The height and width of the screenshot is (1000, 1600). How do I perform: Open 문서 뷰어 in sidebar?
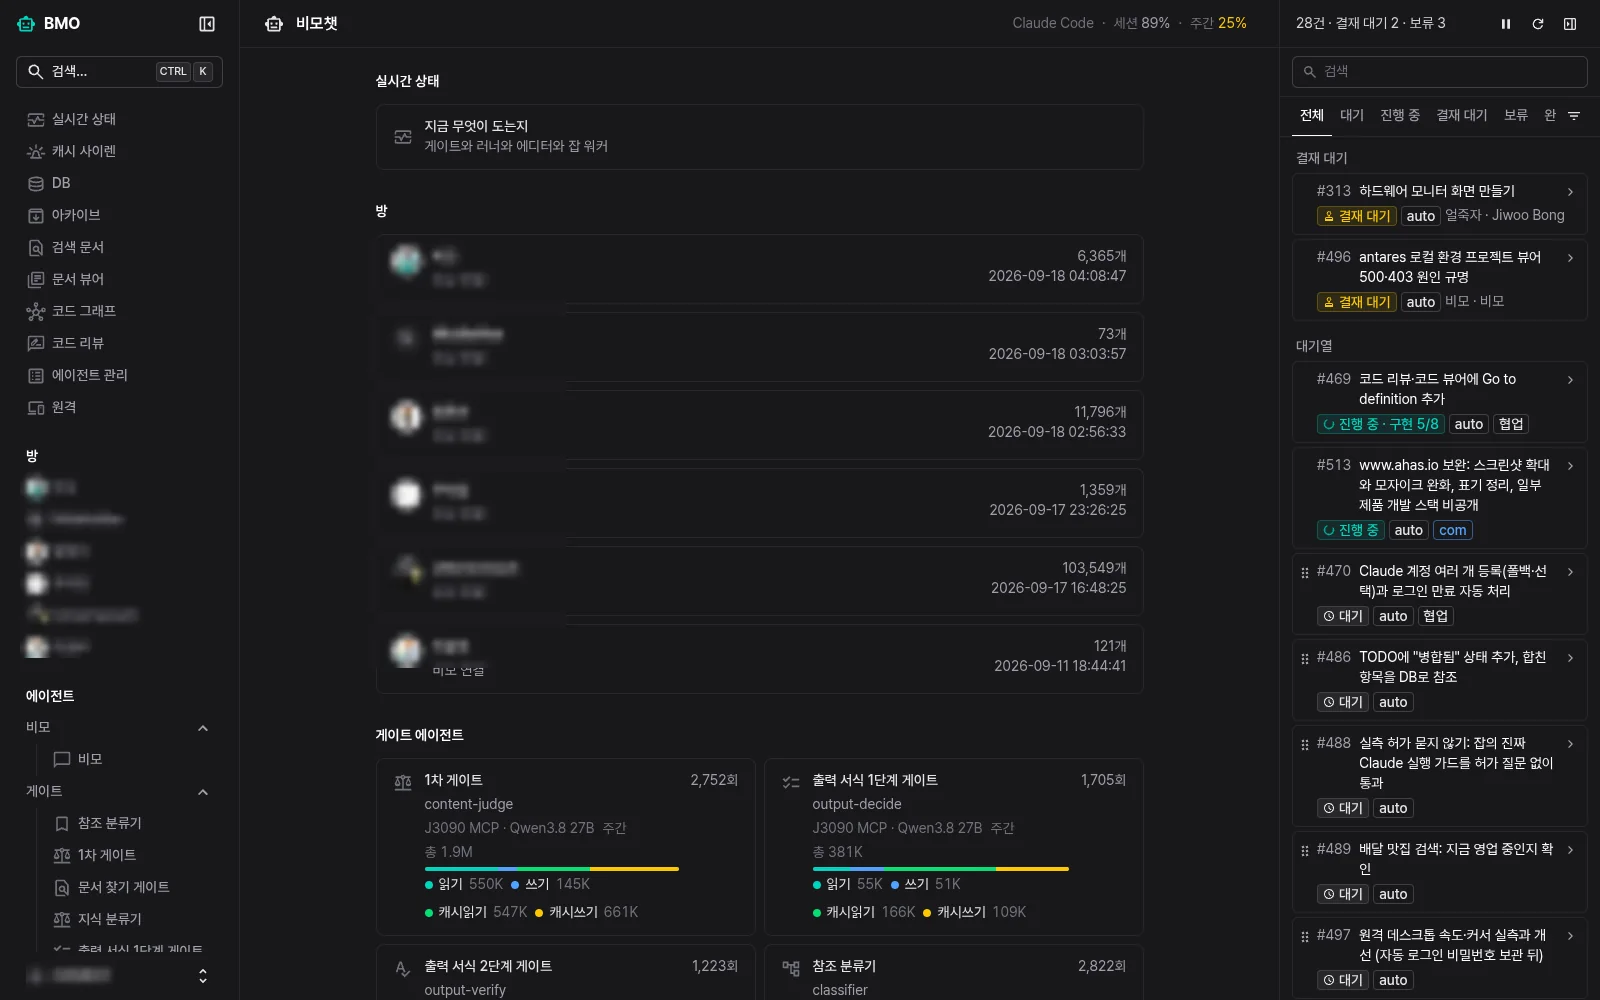coord(119,279)
